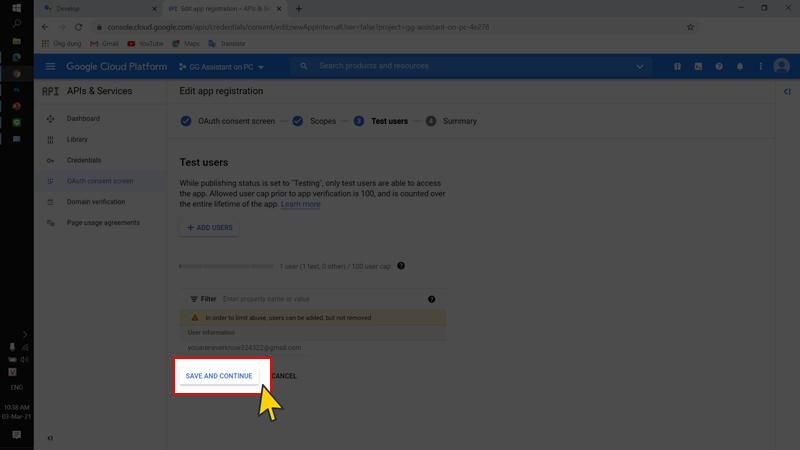Jump to the Scopes step

tap(322, 121)
